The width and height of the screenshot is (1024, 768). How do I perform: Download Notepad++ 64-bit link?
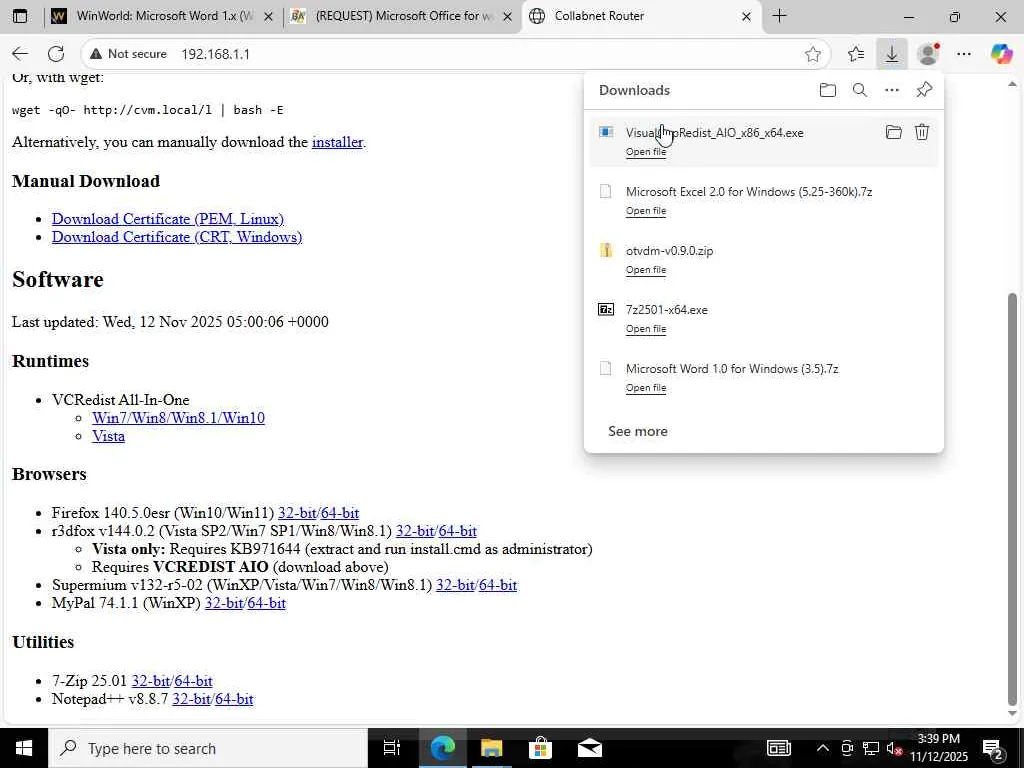234,699
